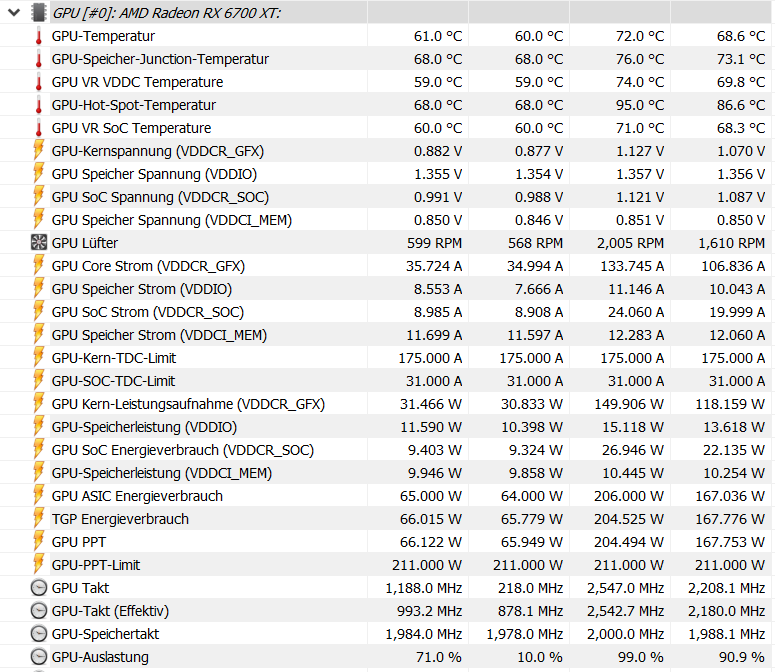Click thermometer icon beside GPU-Speicher-Junction-Temperatur
The height and width of the screenshot is (672, 775).
point(39,59)
